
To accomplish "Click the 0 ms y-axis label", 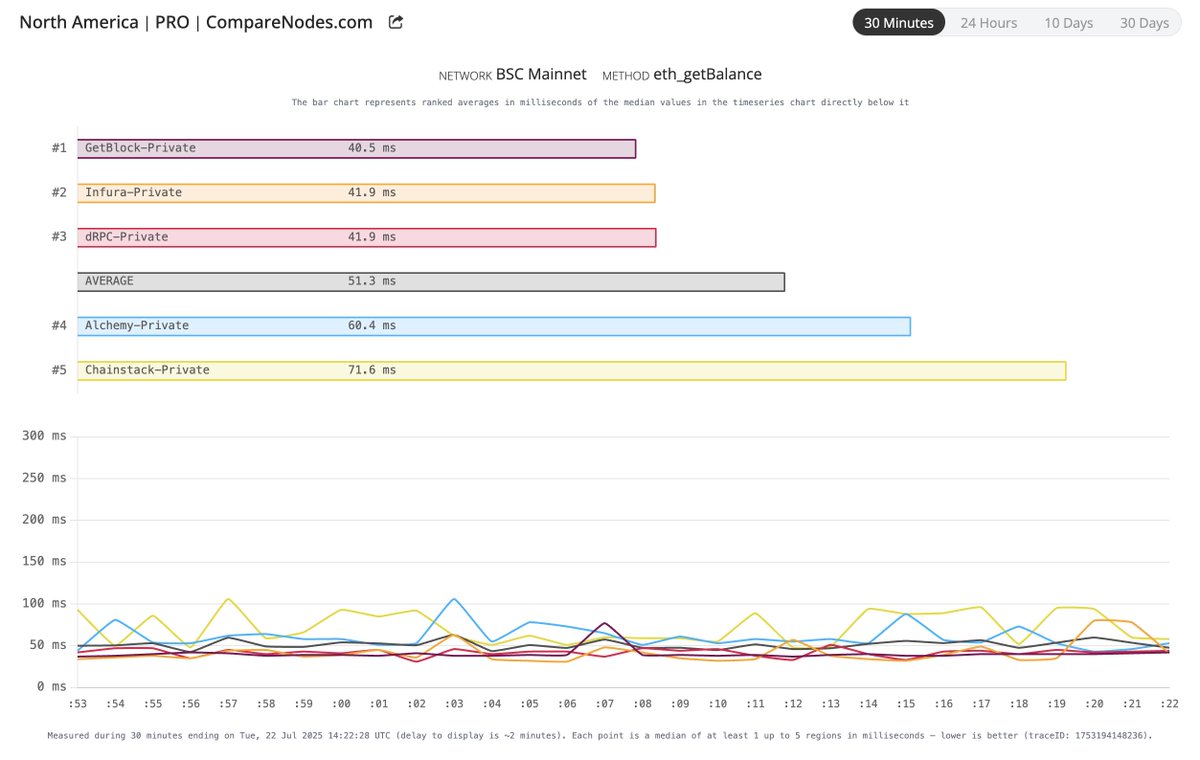I will (x=52, y=687).
